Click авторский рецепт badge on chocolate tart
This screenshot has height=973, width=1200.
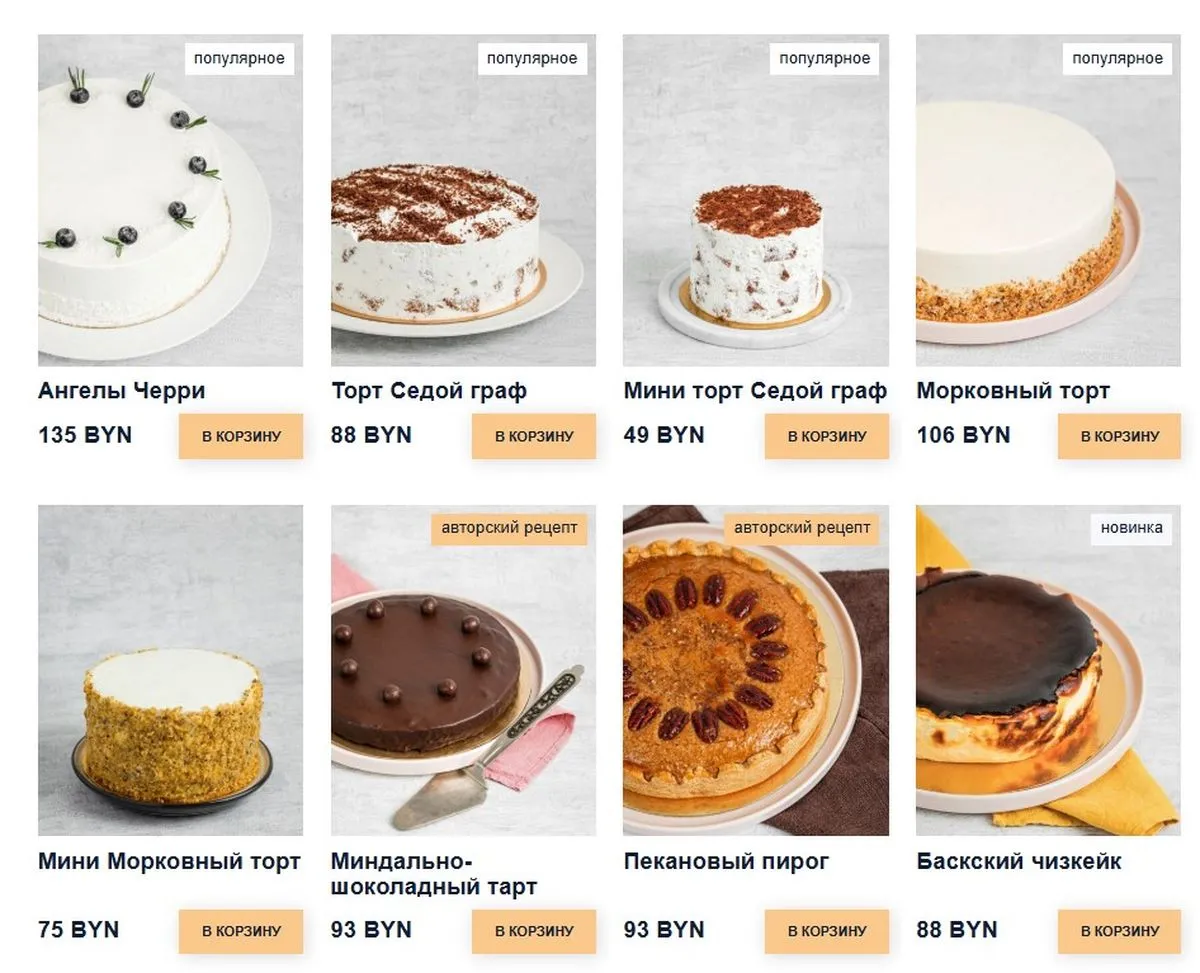(x=509, y=527)
